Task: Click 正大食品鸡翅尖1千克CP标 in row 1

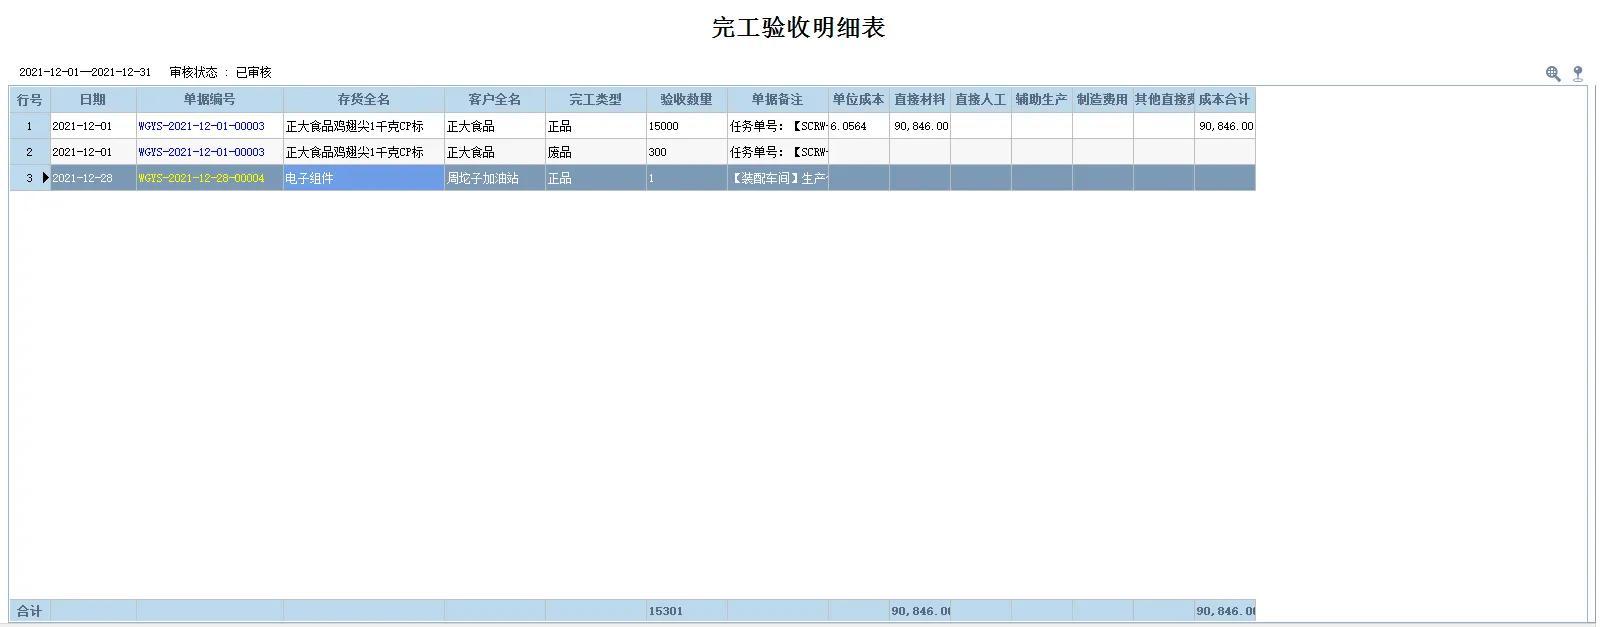Action: click(364, 126)
